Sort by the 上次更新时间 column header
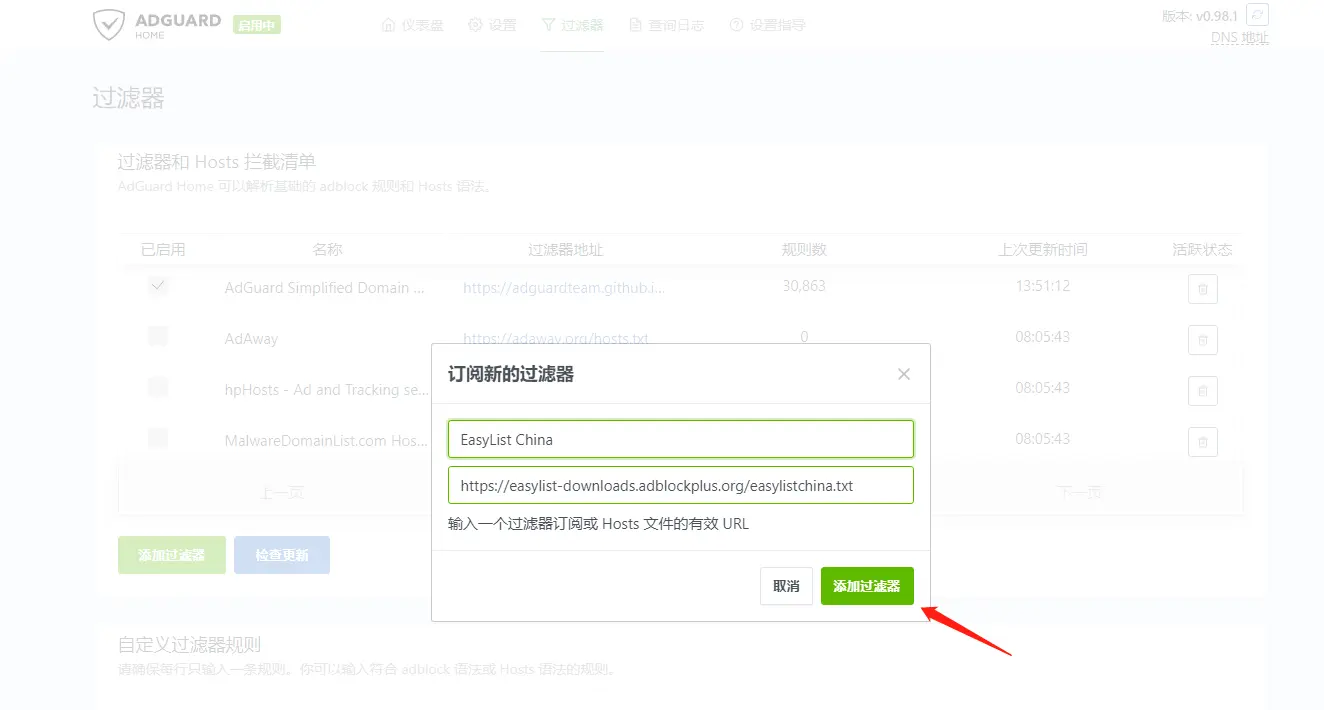The width and height of the screenshot is (1324, 710). tap(1043, 250)
